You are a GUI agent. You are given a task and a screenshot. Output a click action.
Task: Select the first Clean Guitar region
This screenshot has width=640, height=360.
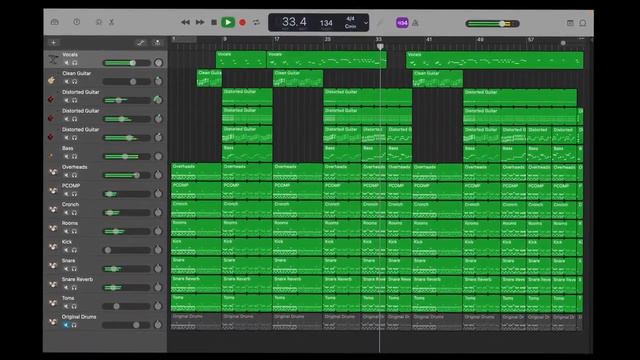point(209,78)
